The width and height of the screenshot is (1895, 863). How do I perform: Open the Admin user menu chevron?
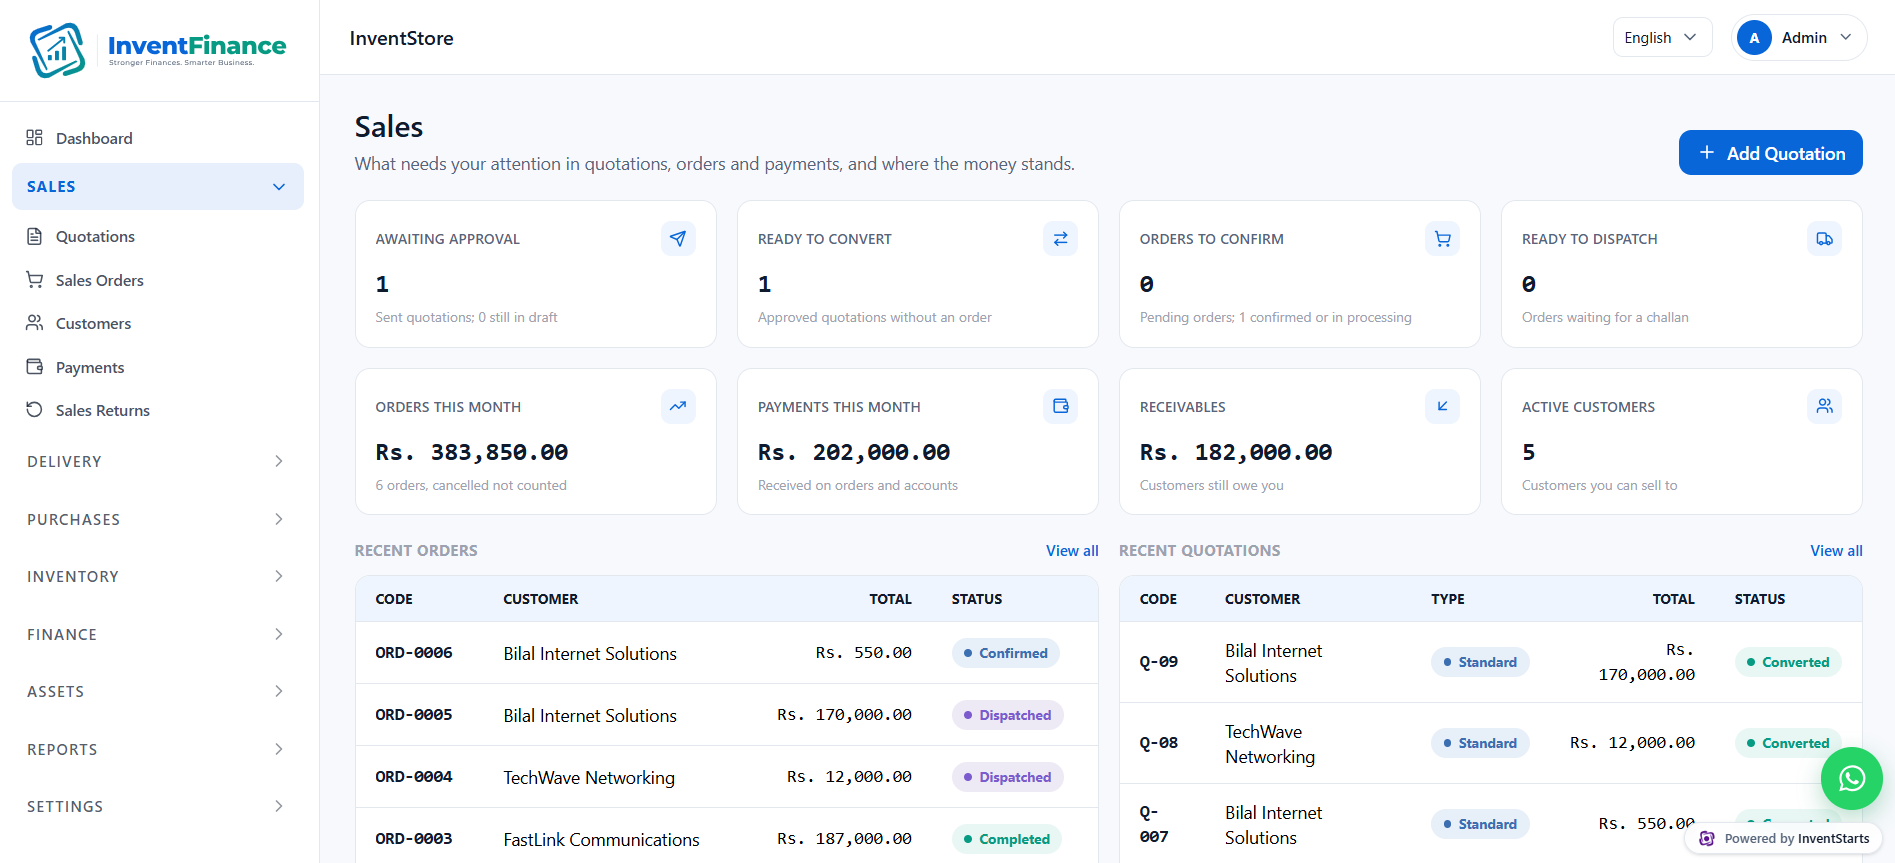[x=1846, y=38]
